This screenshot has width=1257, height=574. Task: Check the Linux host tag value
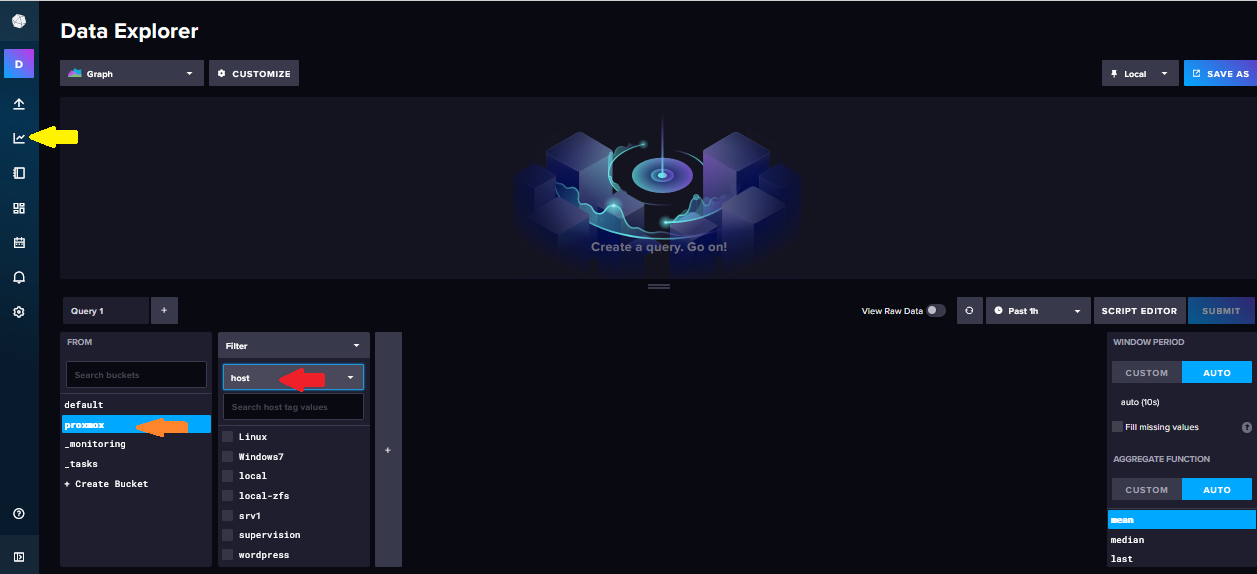228,437
